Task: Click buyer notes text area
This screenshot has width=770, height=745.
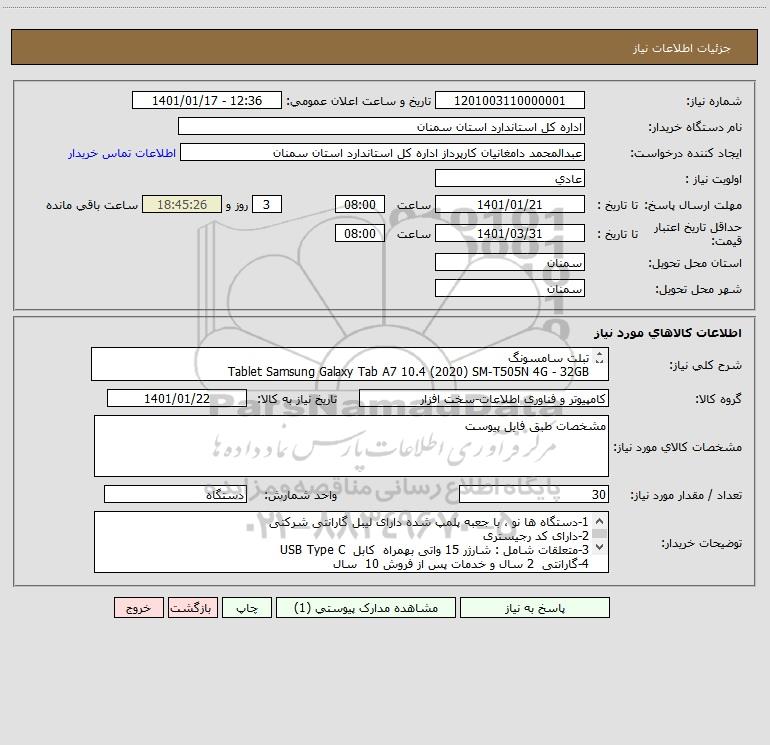Action: tap(351, 542)
